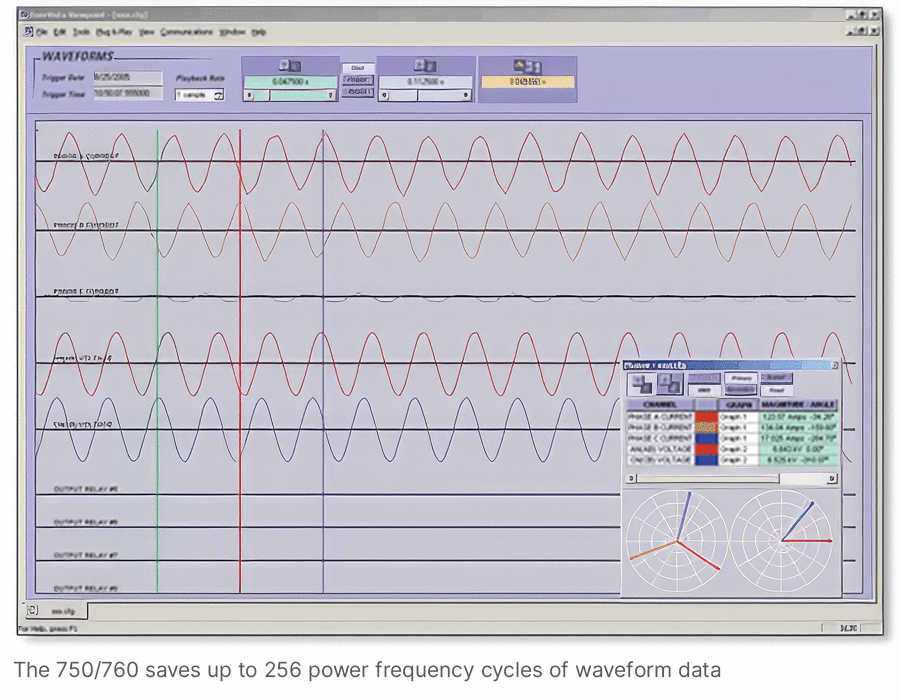Click first large icon in phasor panel
The width and height of the screenshot is (900, 700).
[641, 384]
